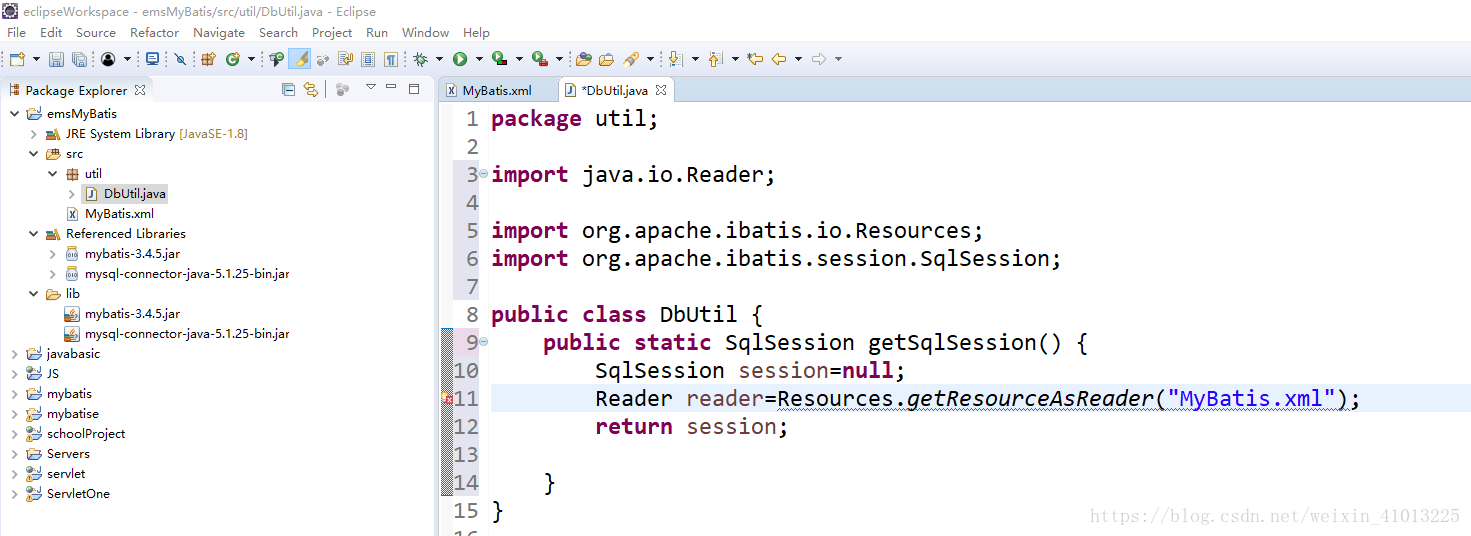The height and width of the screenshot is (536, 1471).
Task: Click Run External Tools toolbox icon
Action: [x=540, y=59]
